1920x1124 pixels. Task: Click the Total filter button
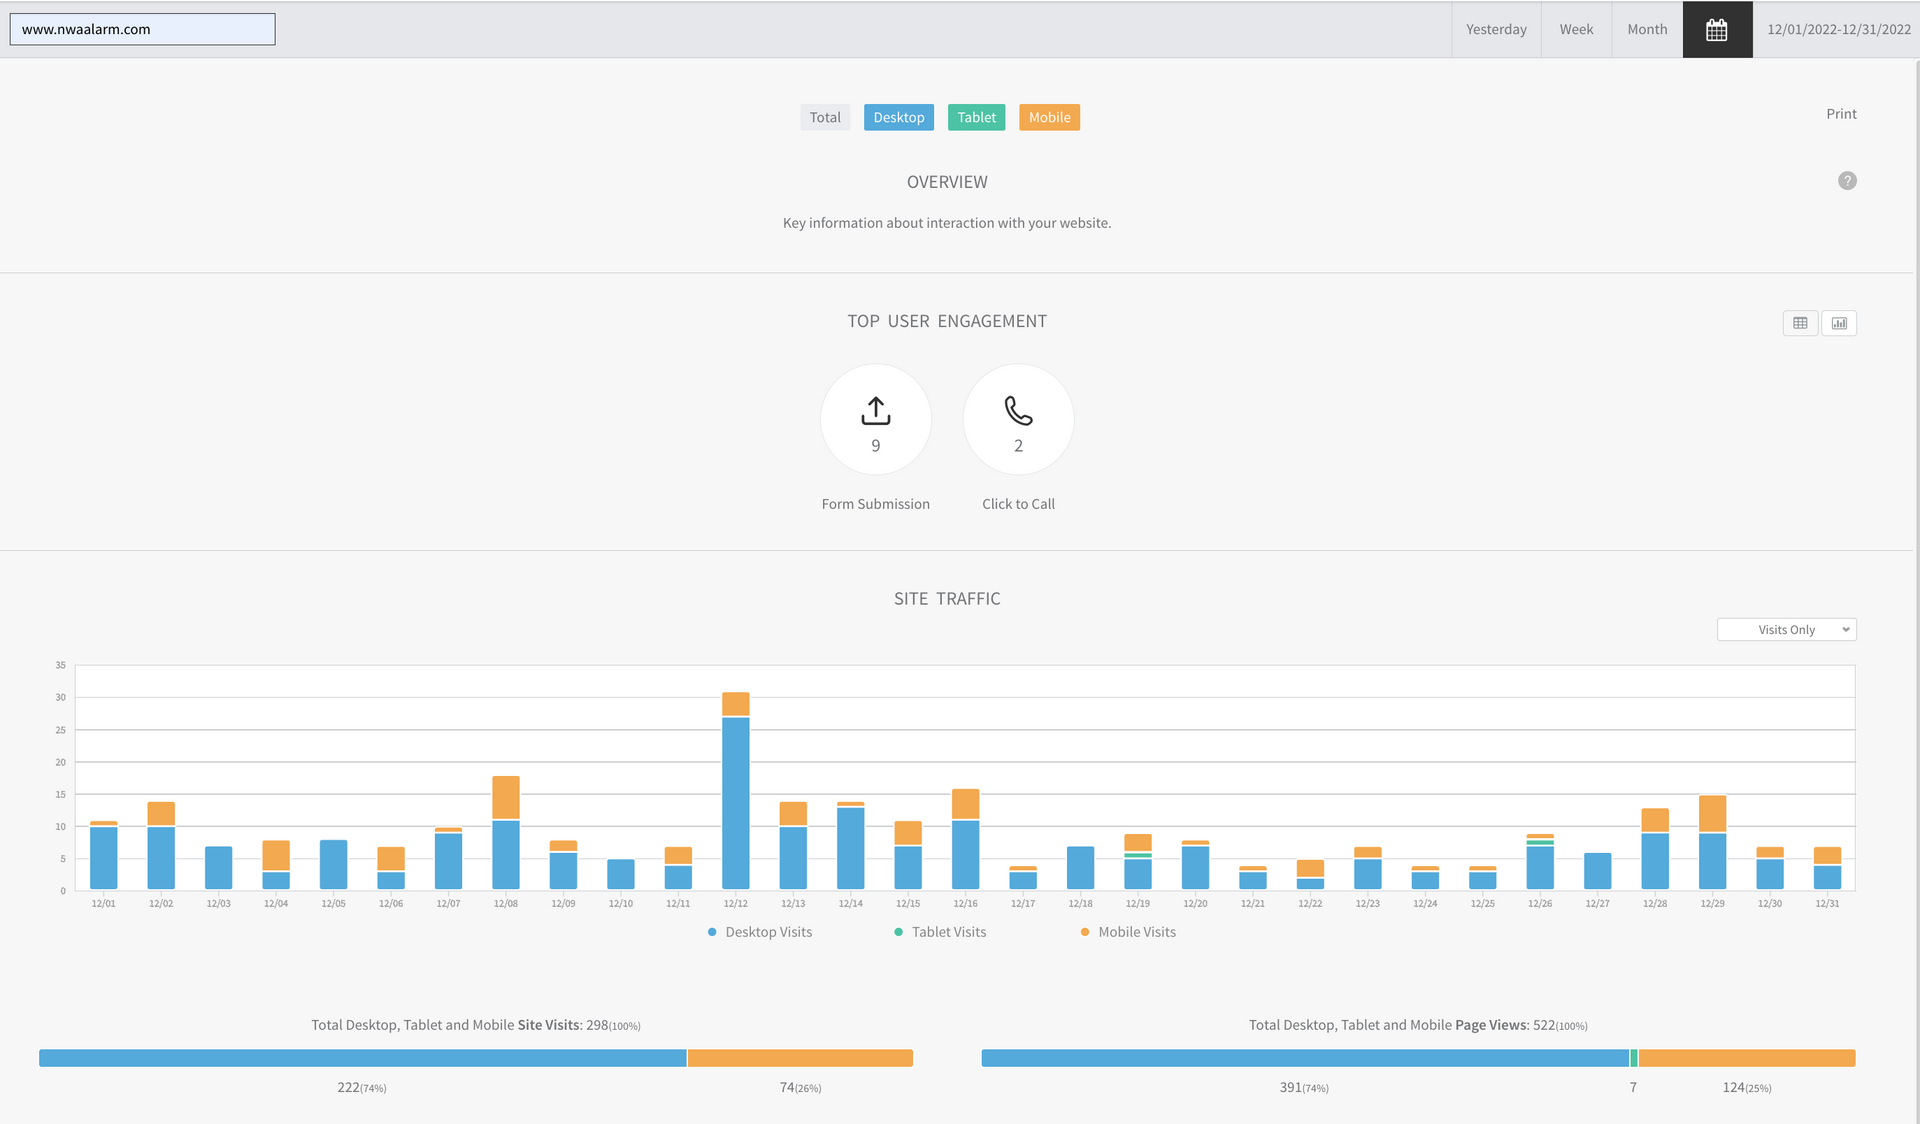tap(825, 117)
